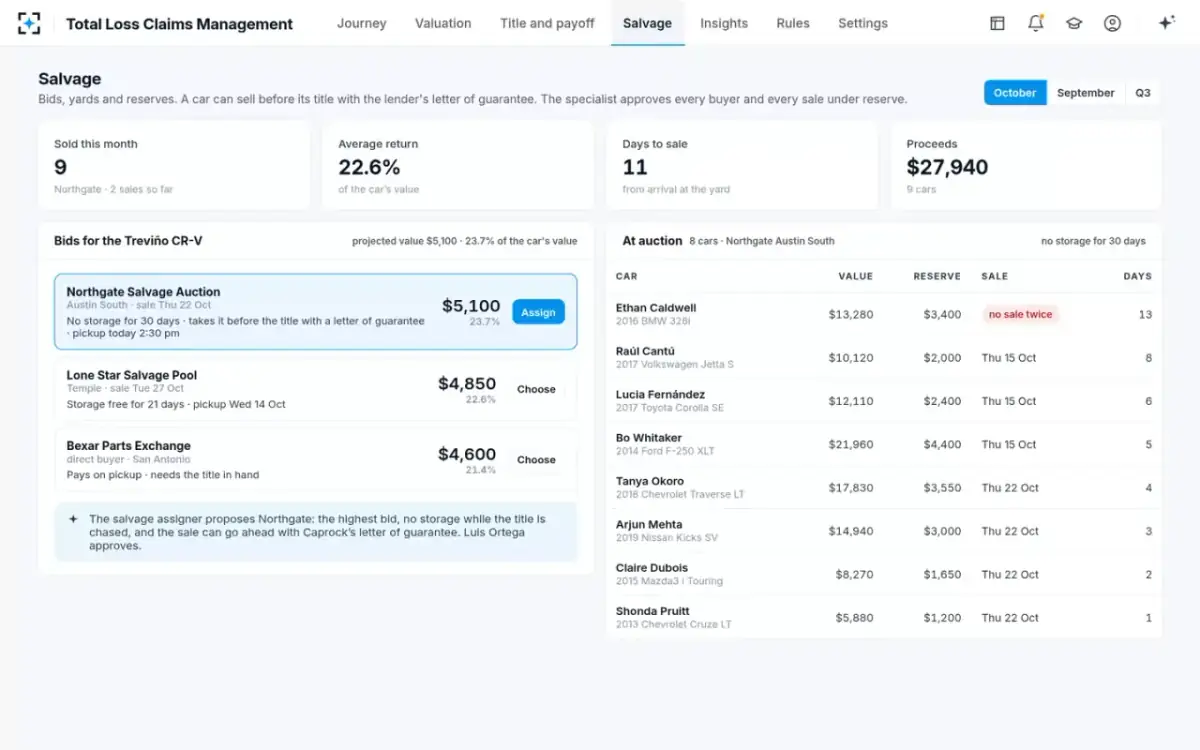The height and width of the screenshot is (750, 1200).
Task: Click the $4,850 bid amount
Action: click(x=467, y=383)
